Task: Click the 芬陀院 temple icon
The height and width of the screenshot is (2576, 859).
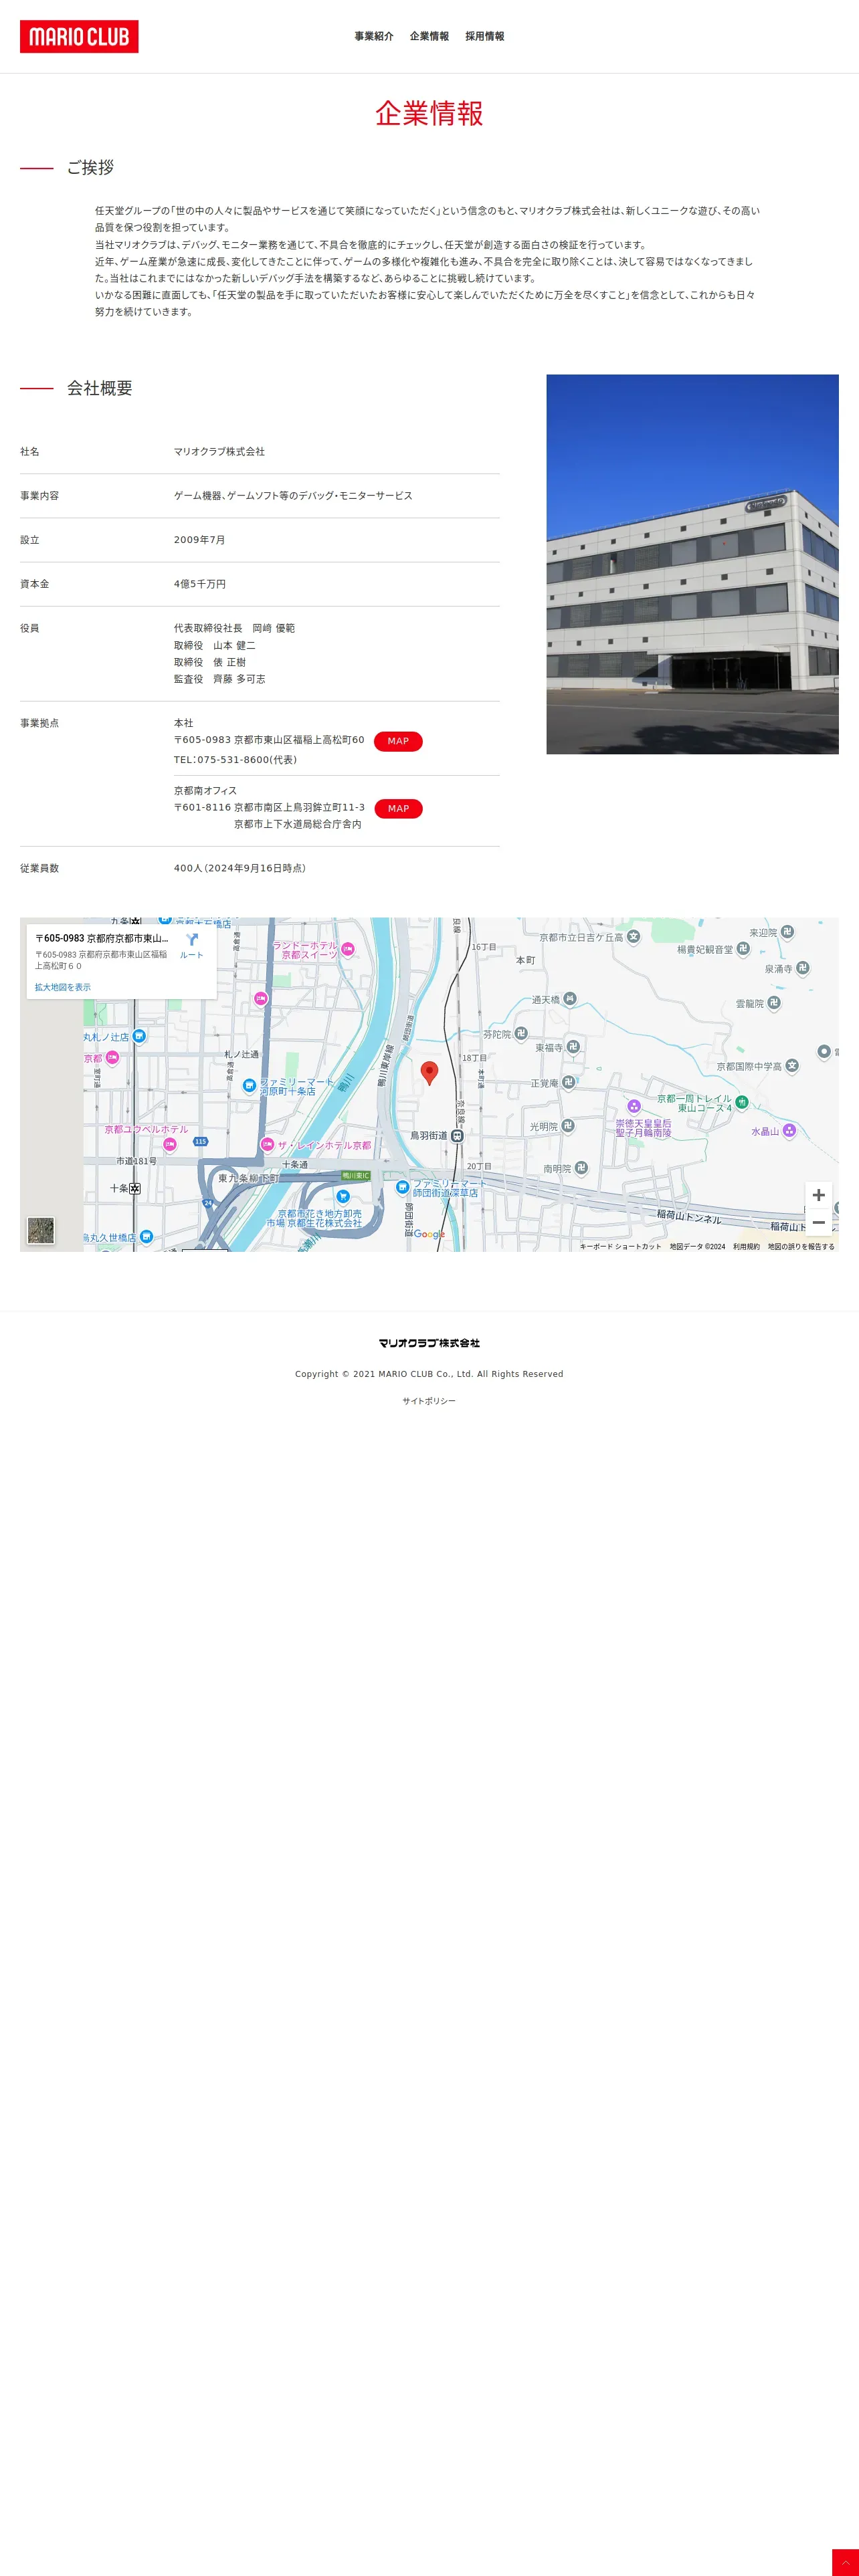Action: (521, 1033)
